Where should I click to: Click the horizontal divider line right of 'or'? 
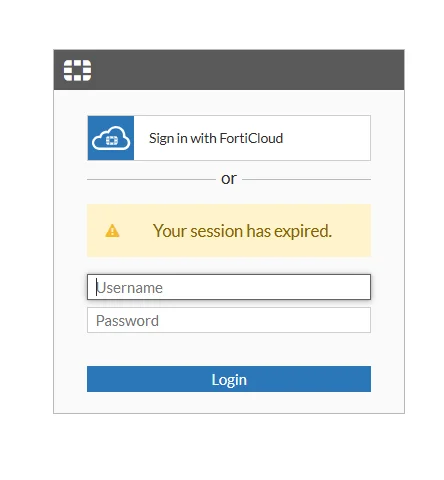coord(306,179)
